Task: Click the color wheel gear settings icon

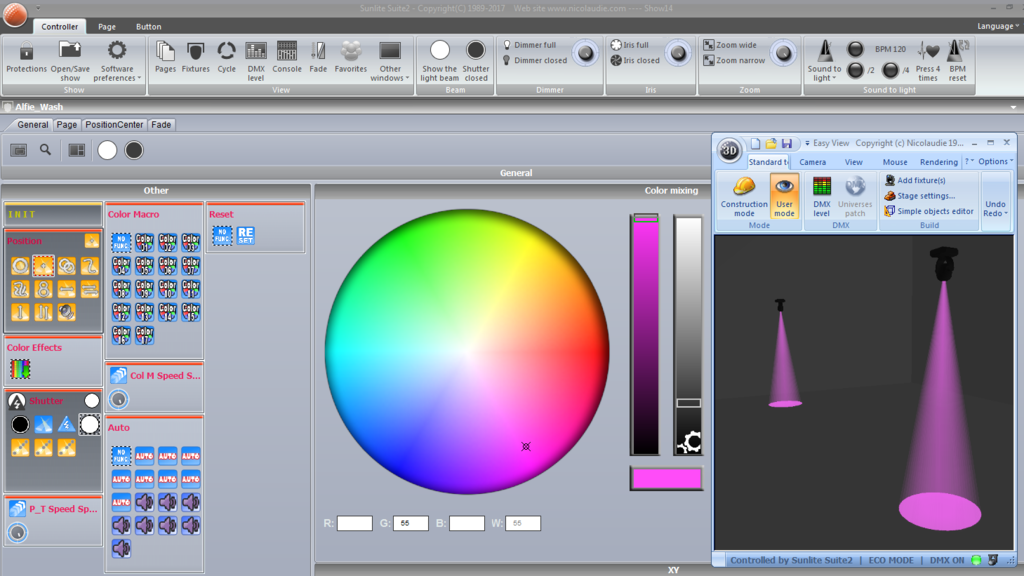Action: coord(689,443)
